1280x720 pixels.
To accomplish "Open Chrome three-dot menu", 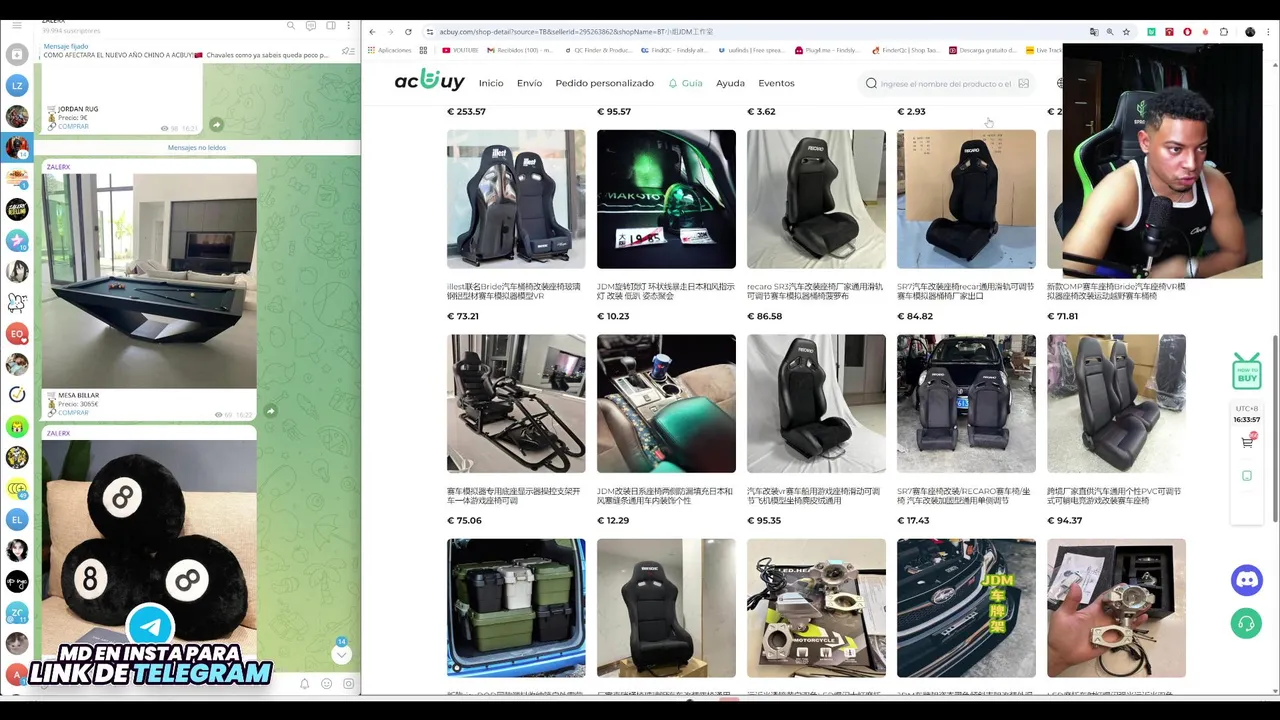I will tap(1268, 32).
